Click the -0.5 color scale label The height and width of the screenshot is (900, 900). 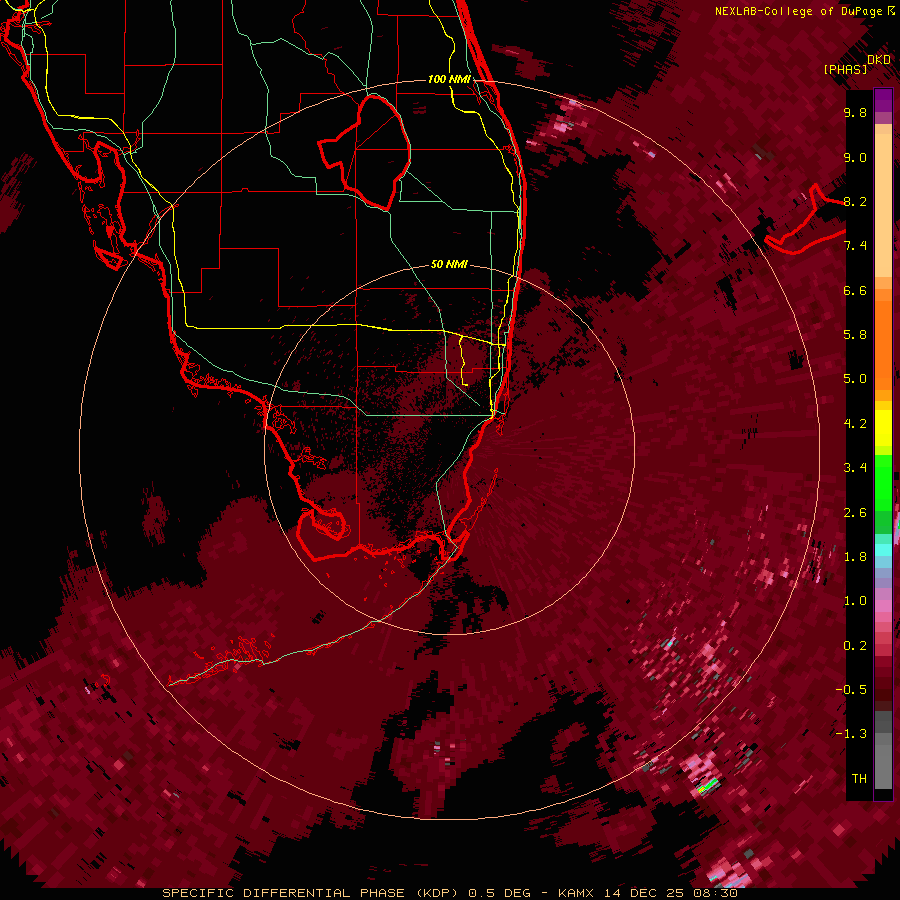(x=851, y=690)
